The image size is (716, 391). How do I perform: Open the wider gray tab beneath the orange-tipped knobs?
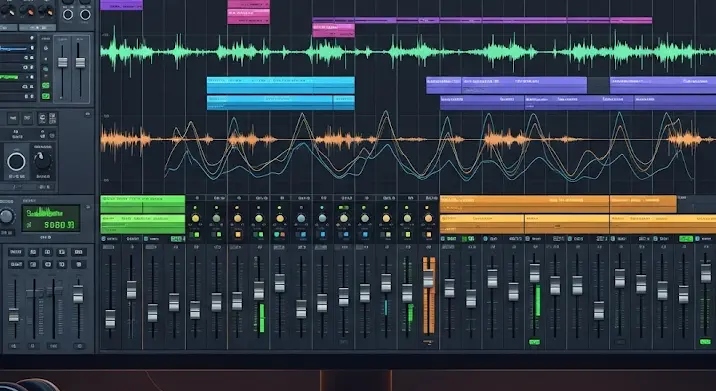[37, 27]
